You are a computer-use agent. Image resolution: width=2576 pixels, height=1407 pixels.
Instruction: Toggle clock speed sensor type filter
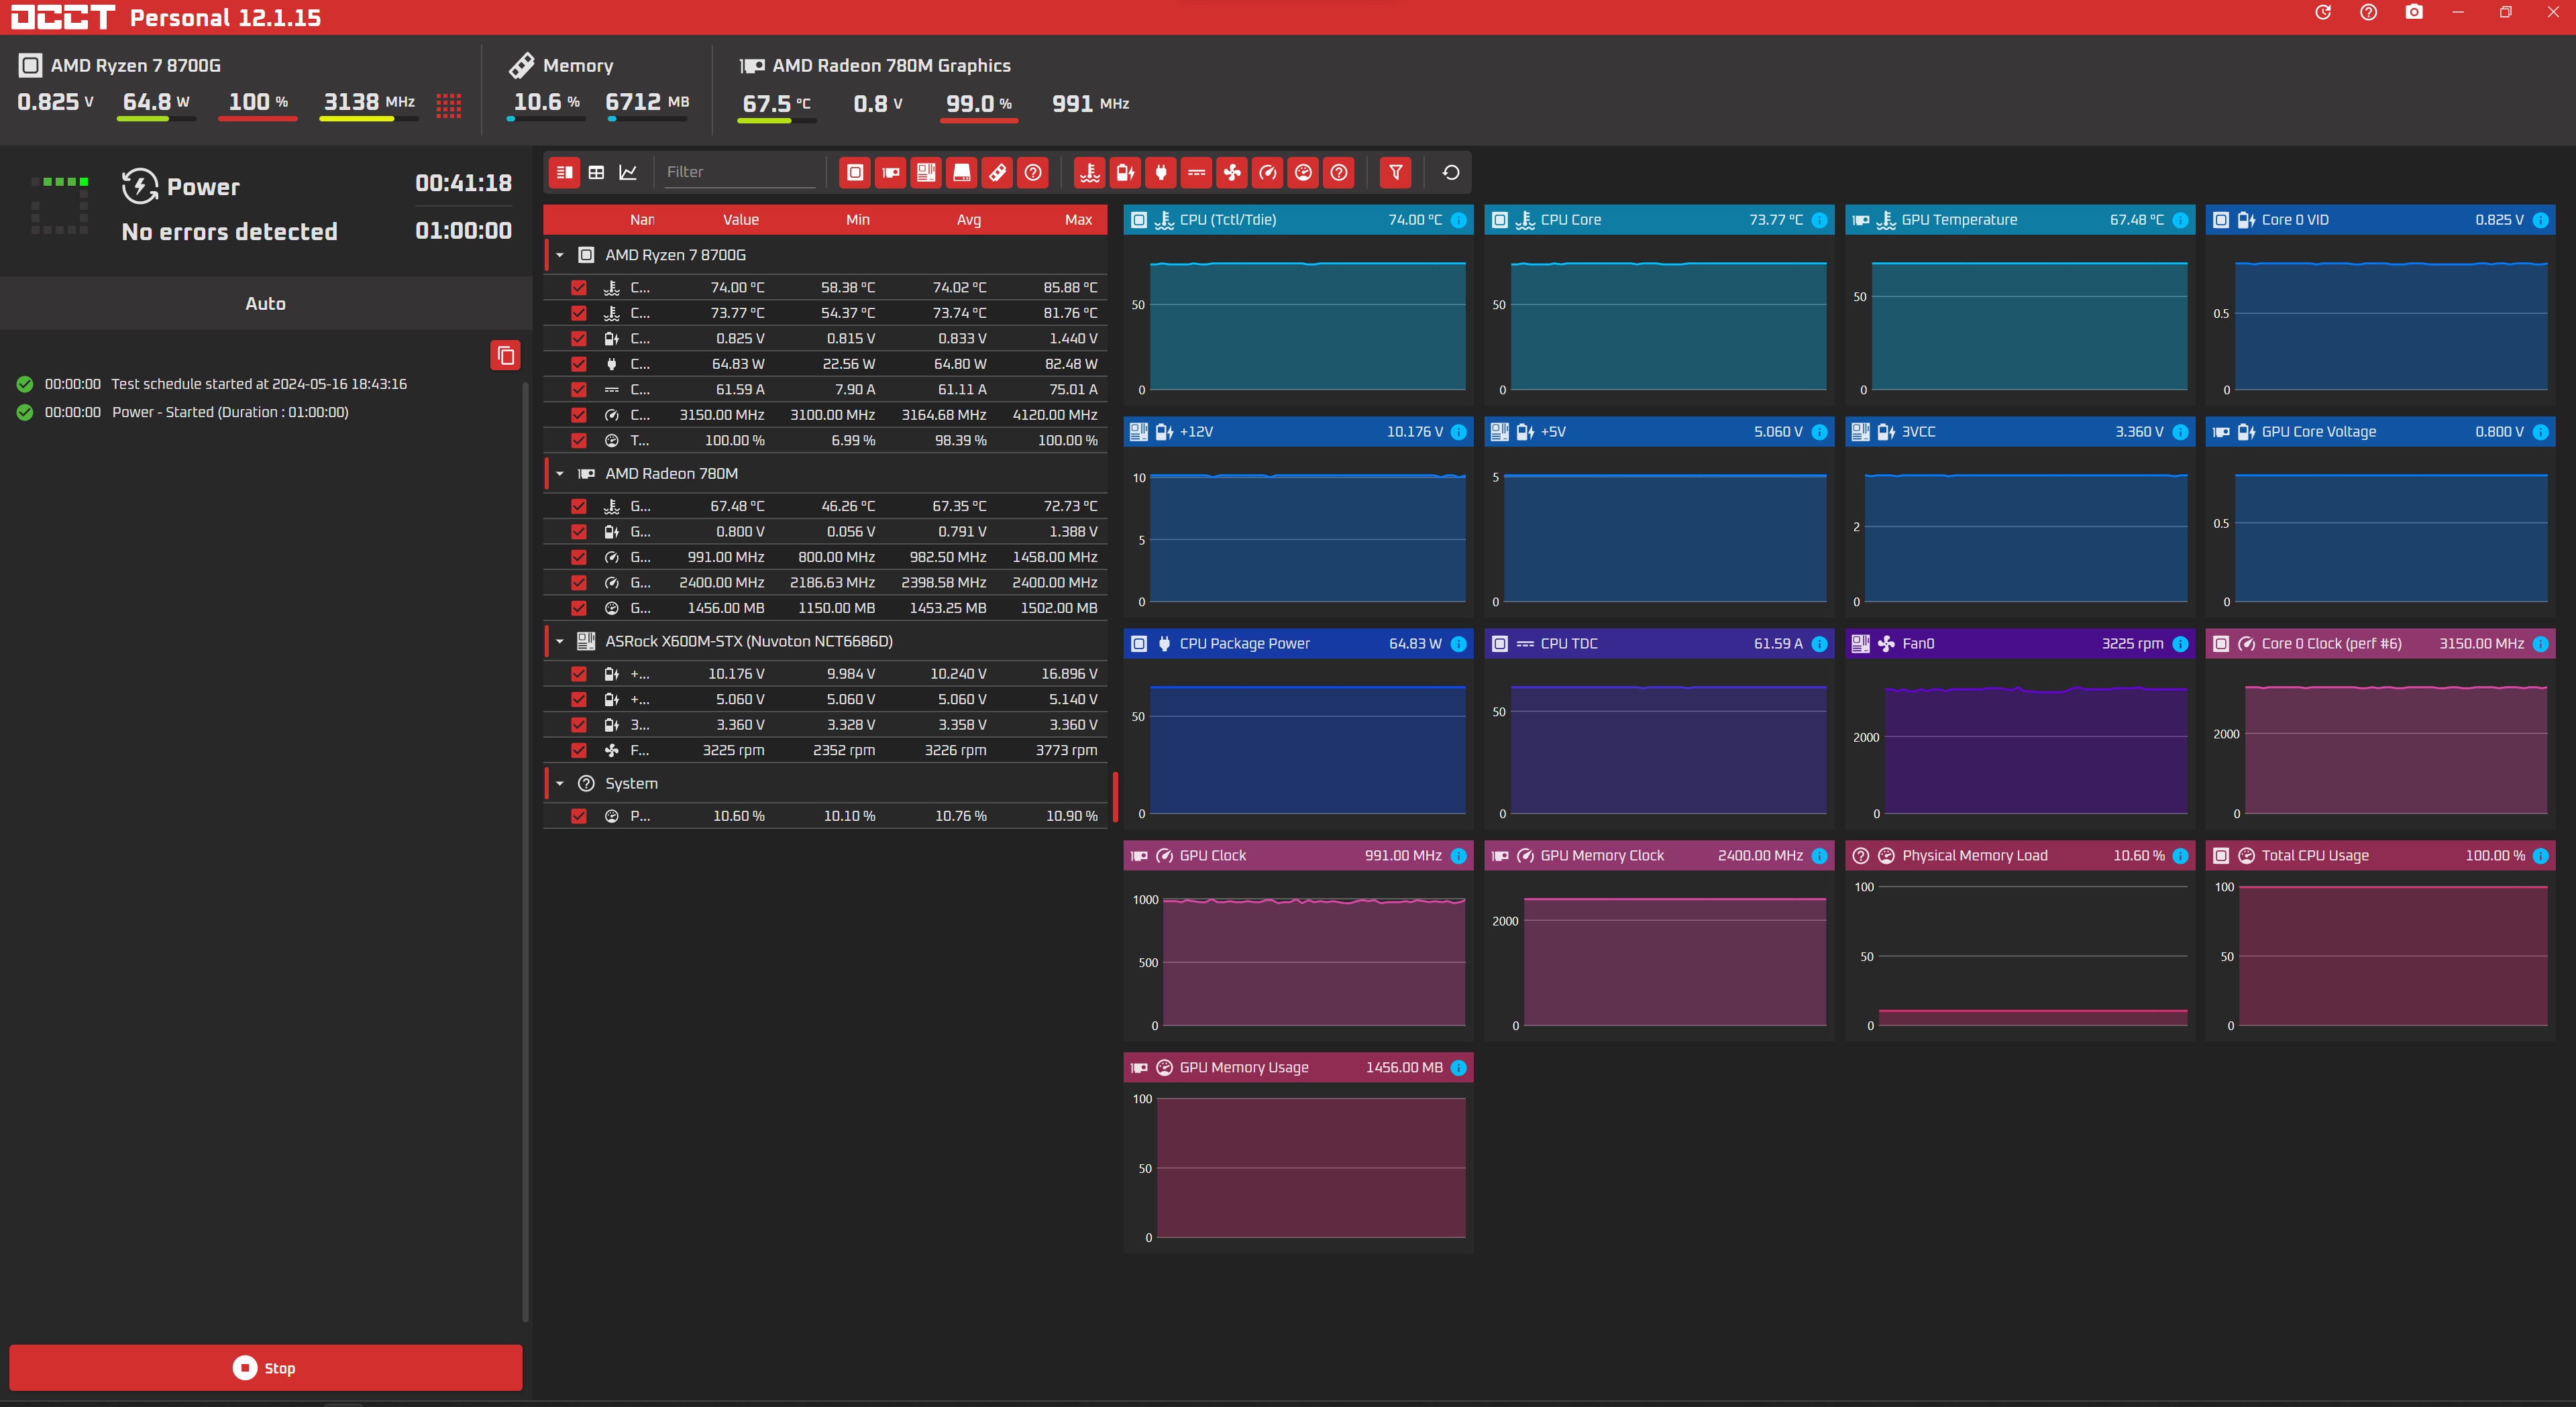1268,172
